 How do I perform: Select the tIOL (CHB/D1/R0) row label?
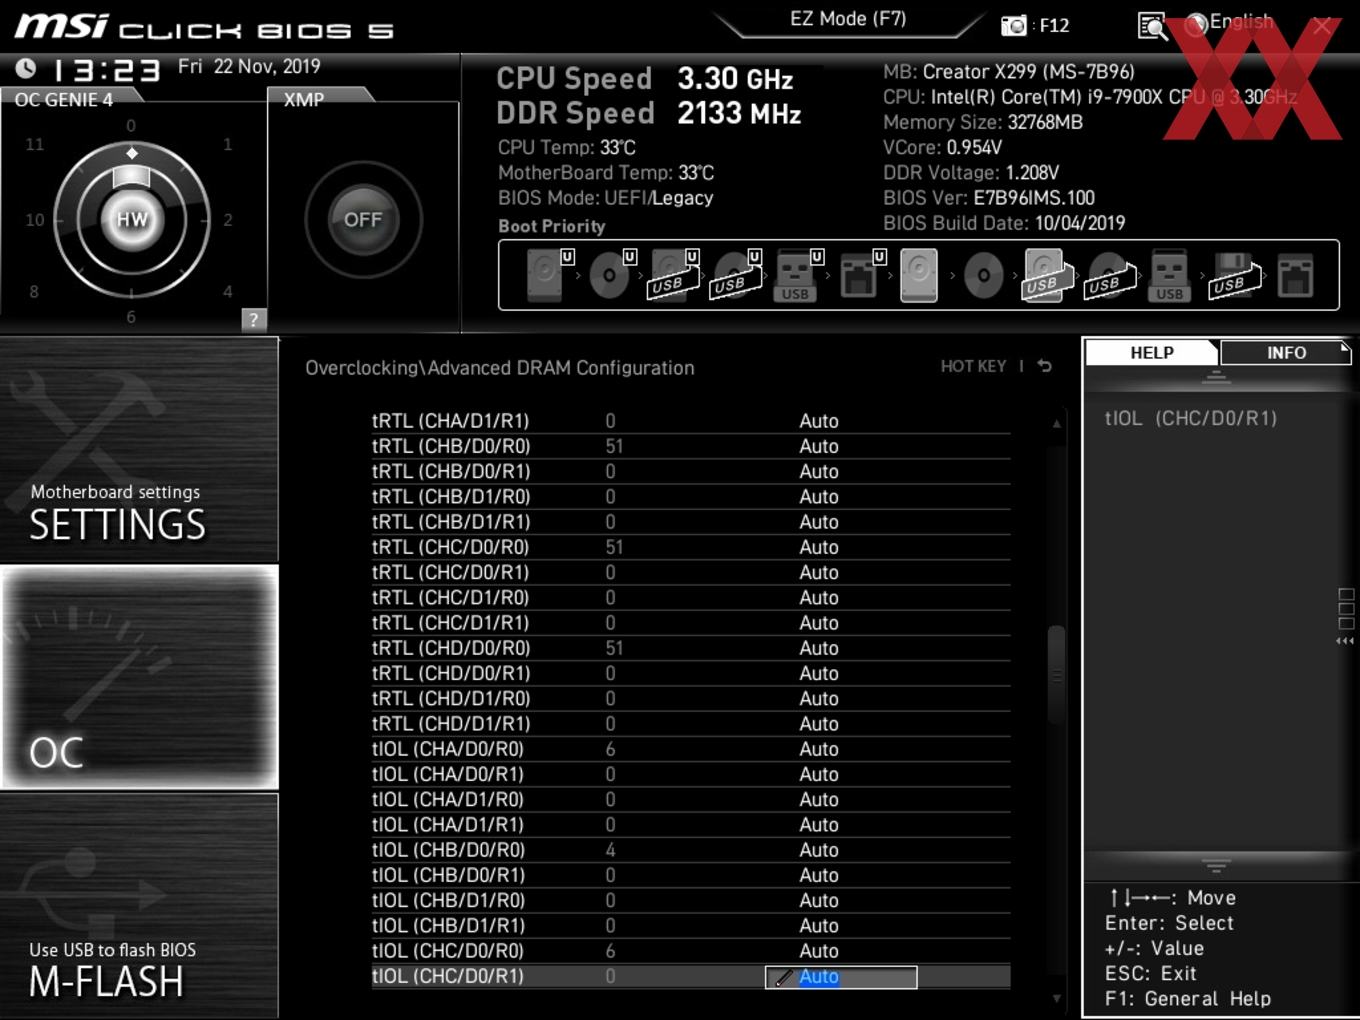click(x=448, y=901)
